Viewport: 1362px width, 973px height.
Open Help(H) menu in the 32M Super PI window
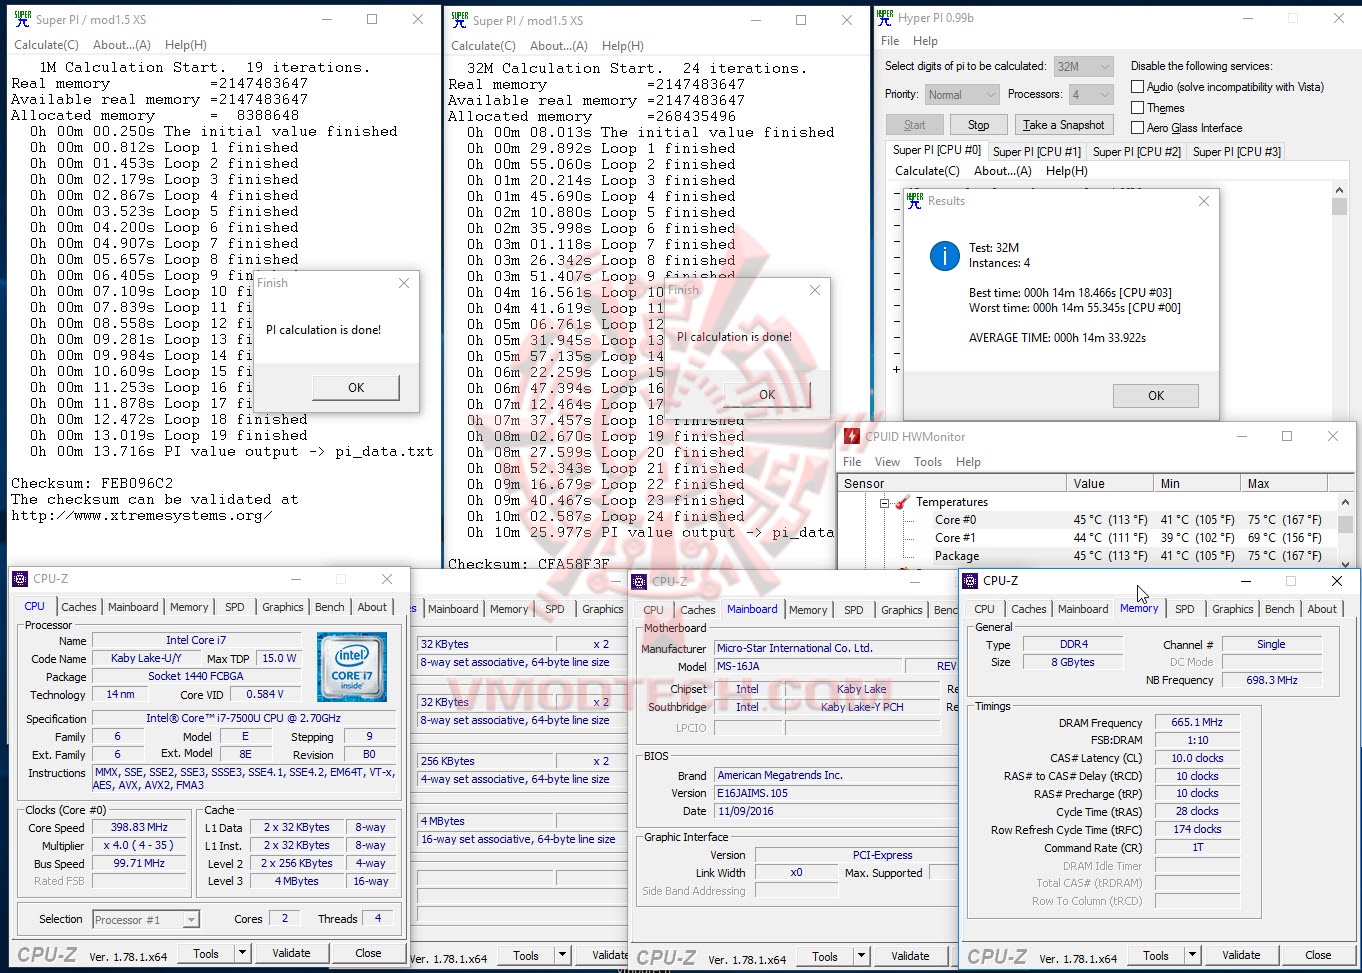point(622,46)
